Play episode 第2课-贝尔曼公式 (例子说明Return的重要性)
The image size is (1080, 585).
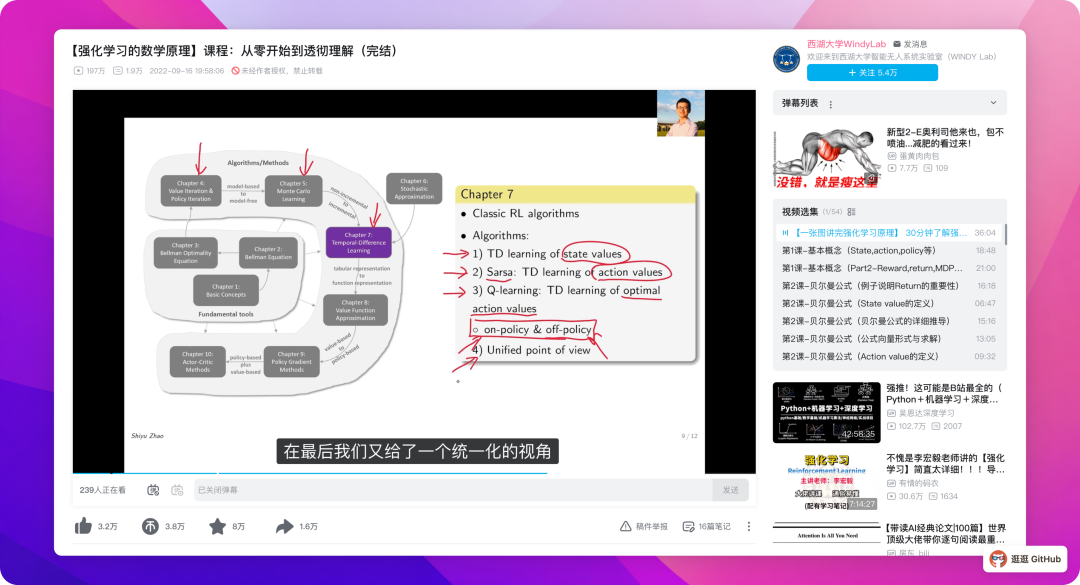click(x=889, y=286)
